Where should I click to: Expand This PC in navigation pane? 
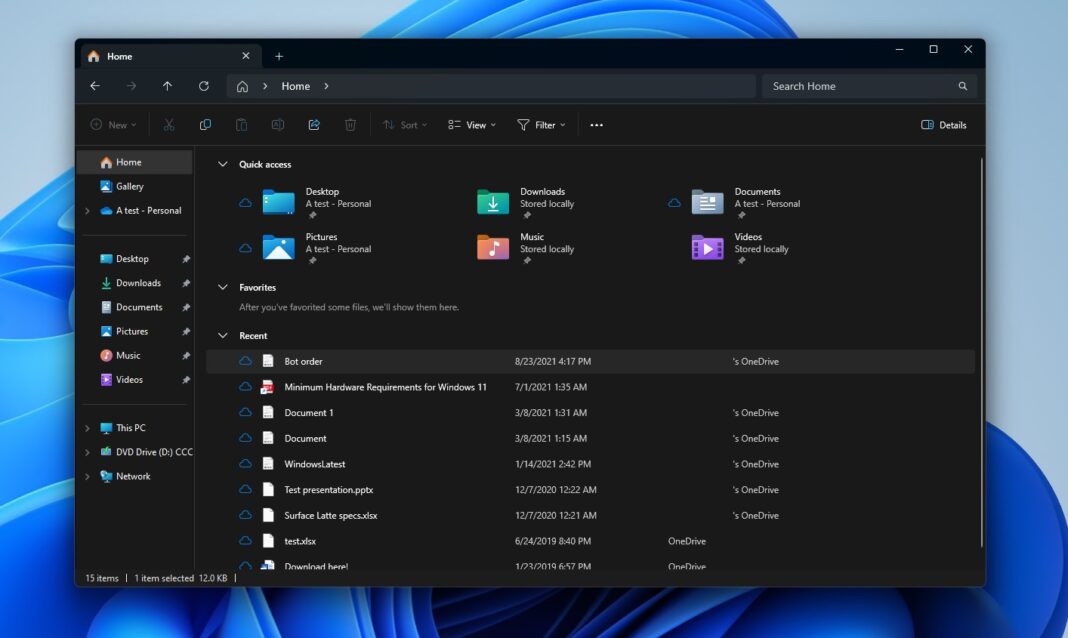(x=88, y=428)
